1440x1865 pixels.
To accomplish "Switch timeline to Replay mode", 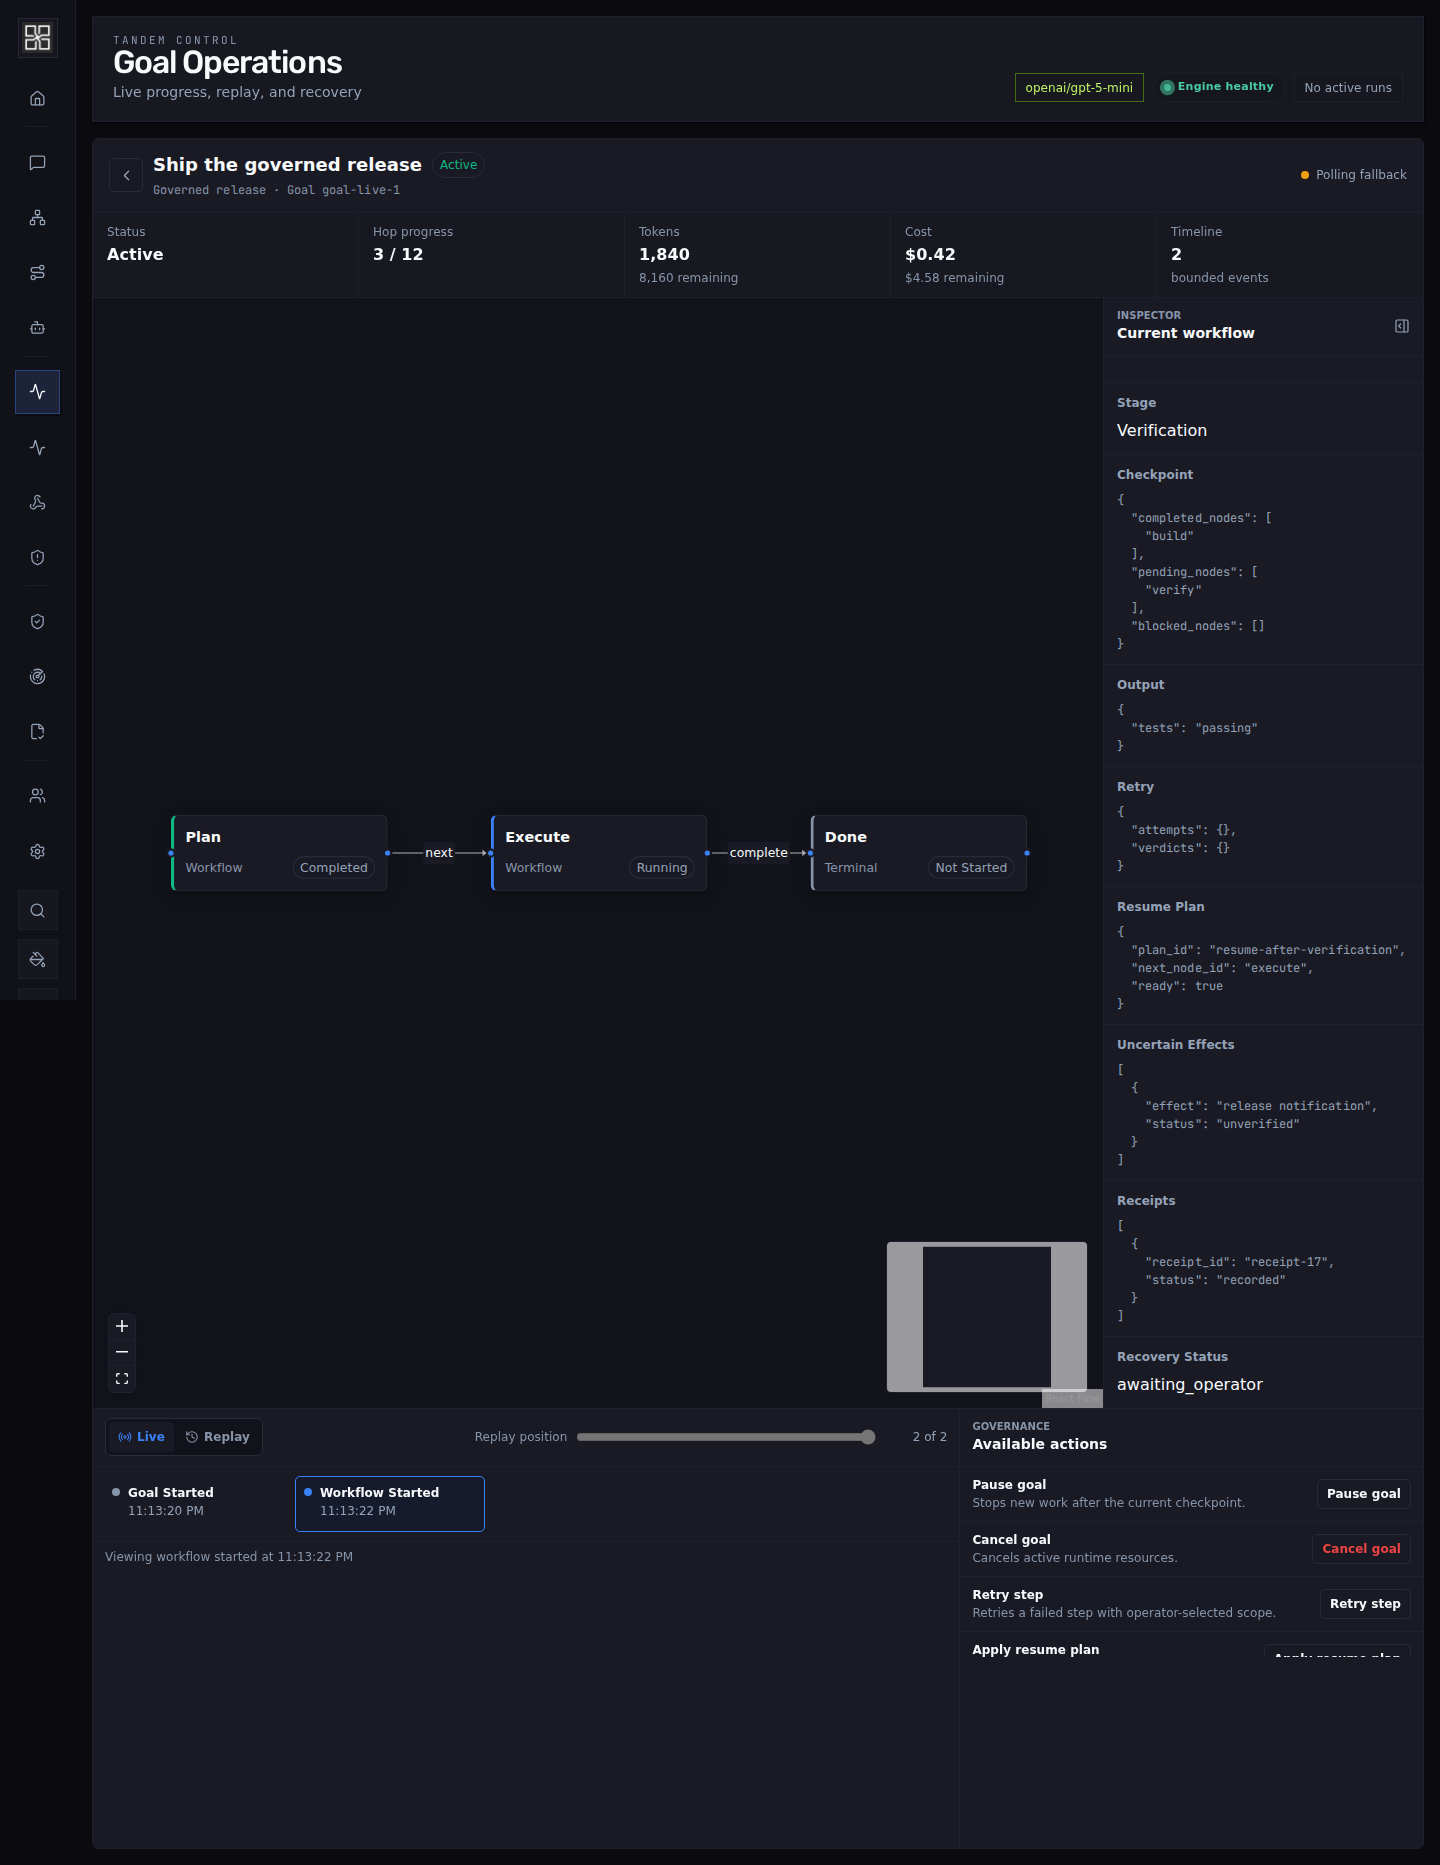I will [x=217, y=1437].
